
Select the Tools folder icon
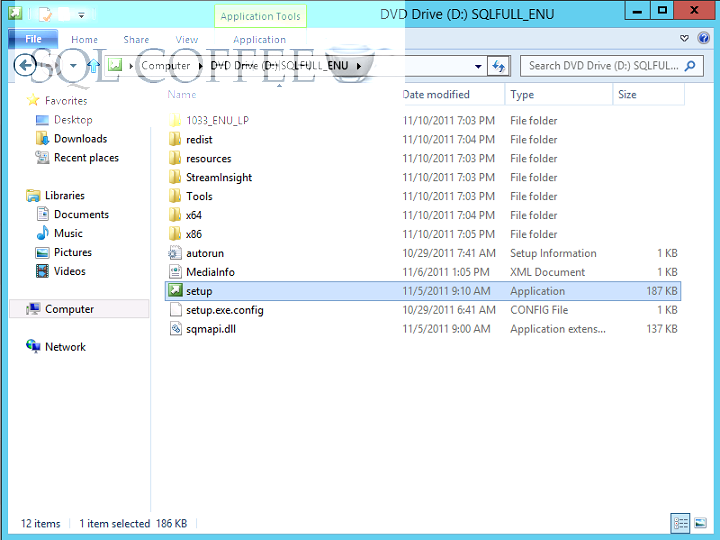tap(175, 196)
